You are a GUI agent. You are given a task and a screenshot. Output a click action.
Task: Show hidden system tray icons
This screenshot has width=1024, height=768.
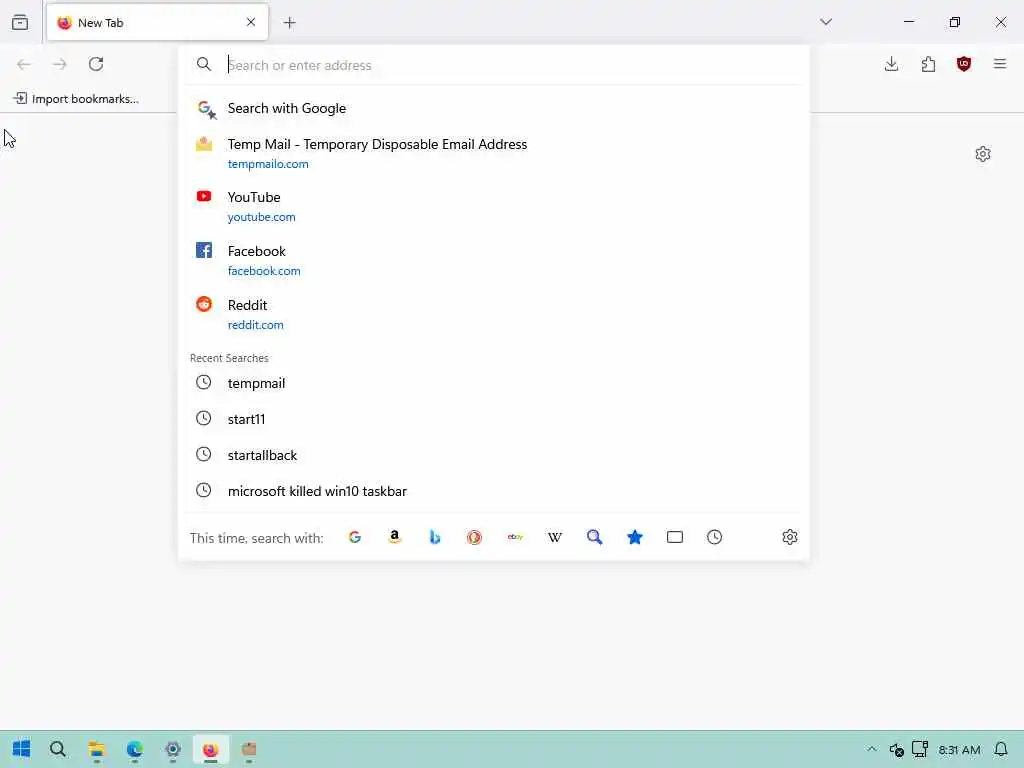coord(871,749)
